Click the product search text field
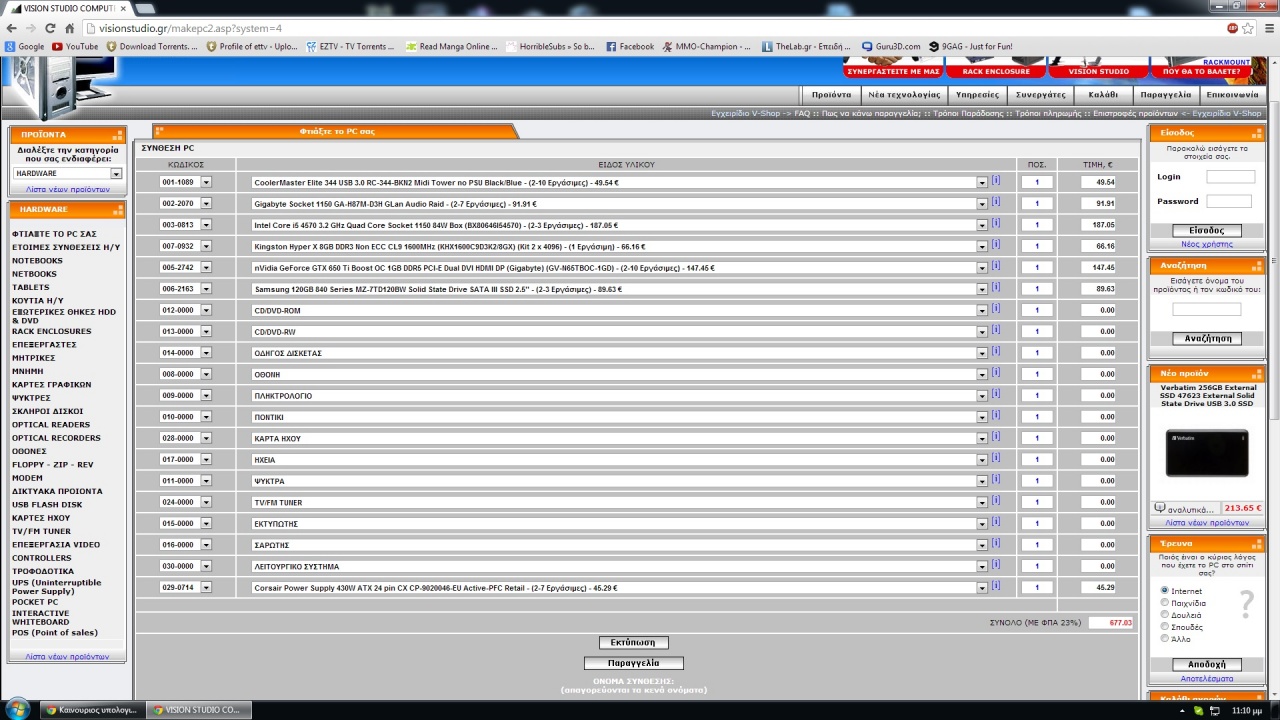Viewport: 1280px width, 720px height. click(1206, 309)
